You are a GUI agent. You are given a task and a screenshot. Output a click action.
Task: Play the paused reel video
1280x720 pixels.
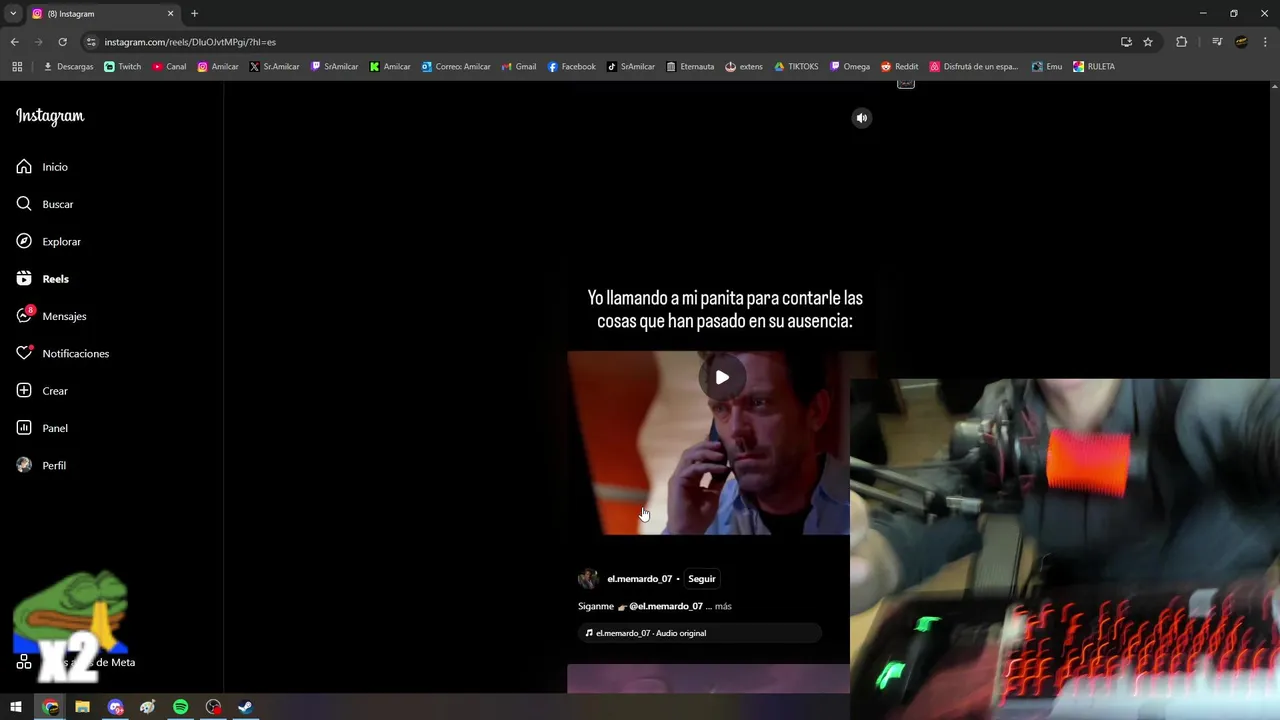click(x=722, y=377)
